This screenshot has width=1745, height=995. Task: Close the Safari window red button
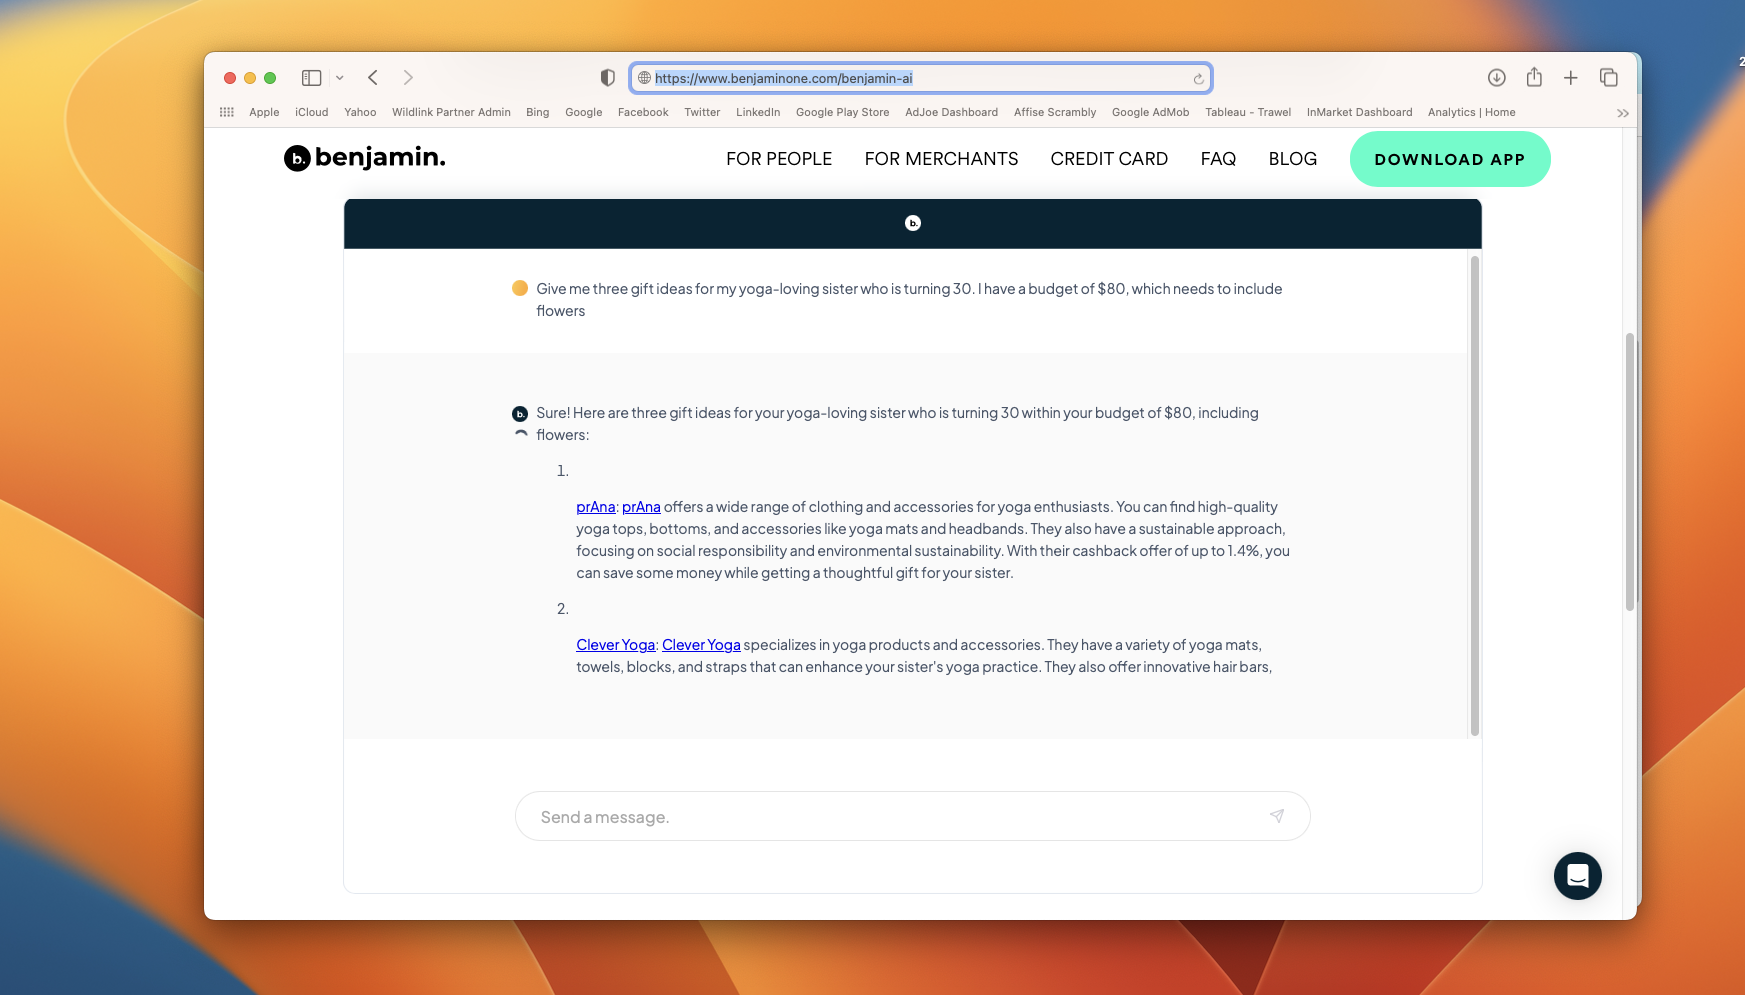tap(230, 78)
